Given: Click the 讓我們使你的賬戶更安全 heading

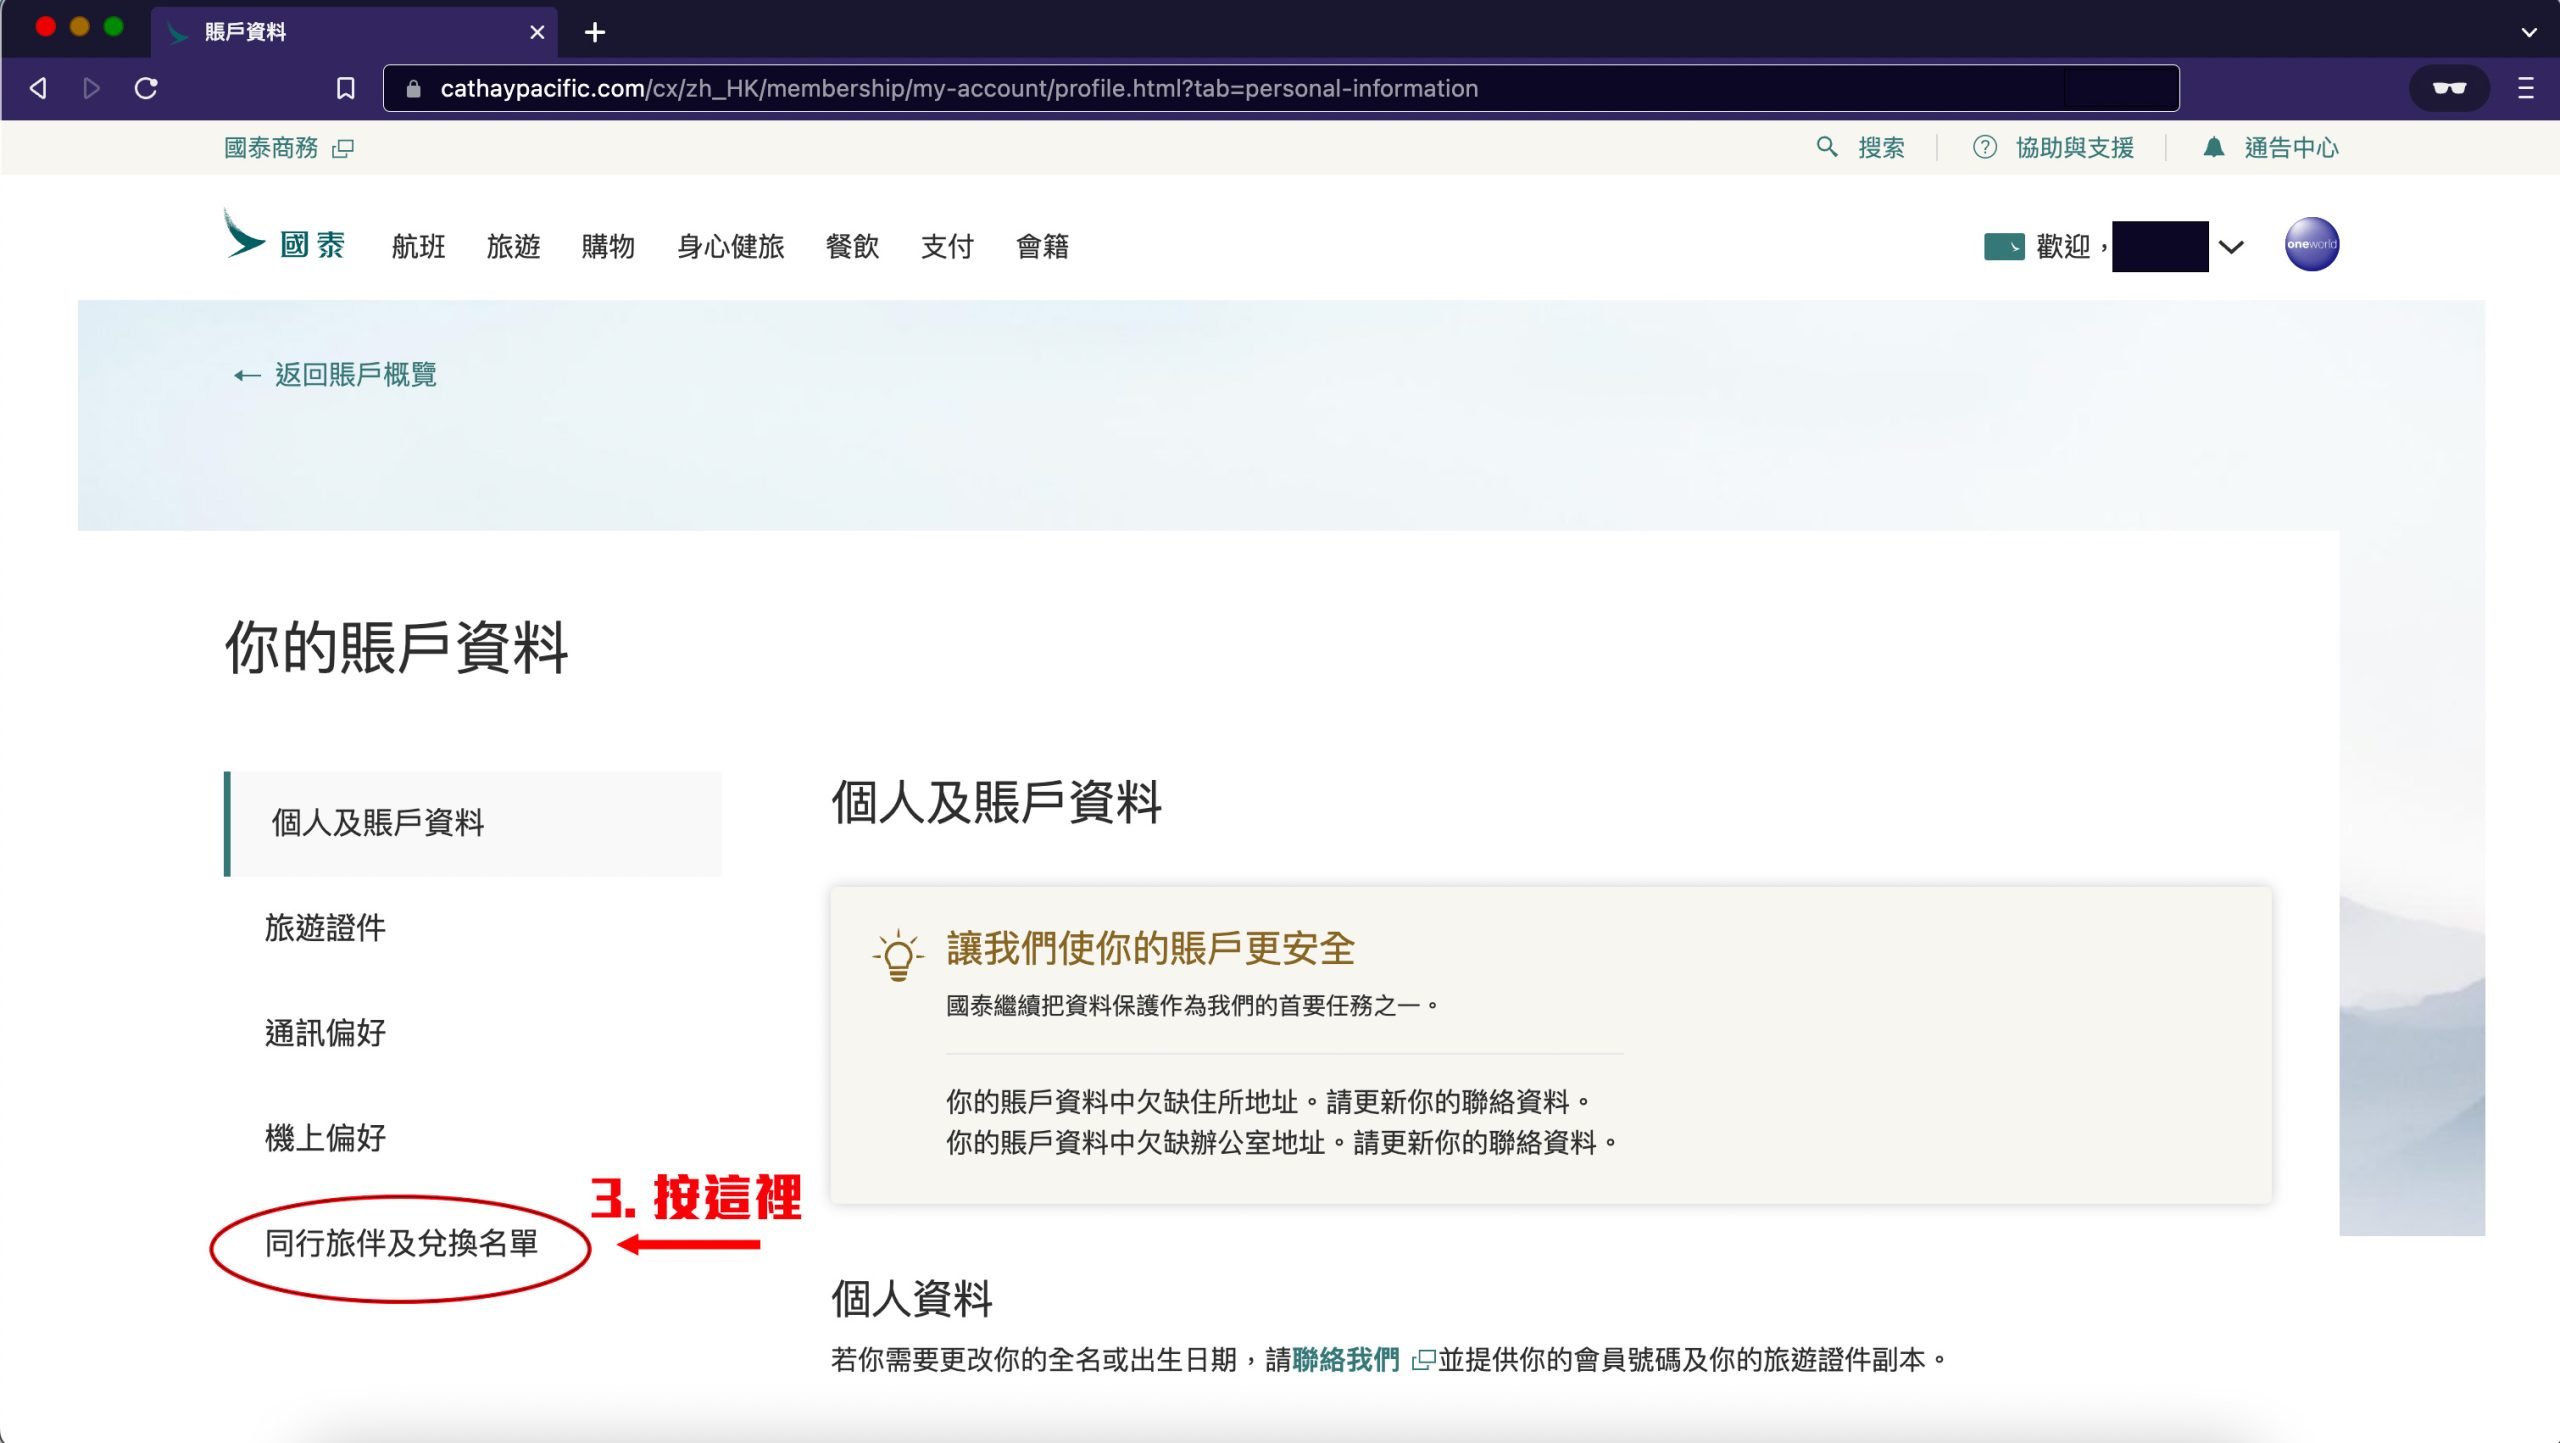Looking at the screenshot, I should pos(1151,948).
